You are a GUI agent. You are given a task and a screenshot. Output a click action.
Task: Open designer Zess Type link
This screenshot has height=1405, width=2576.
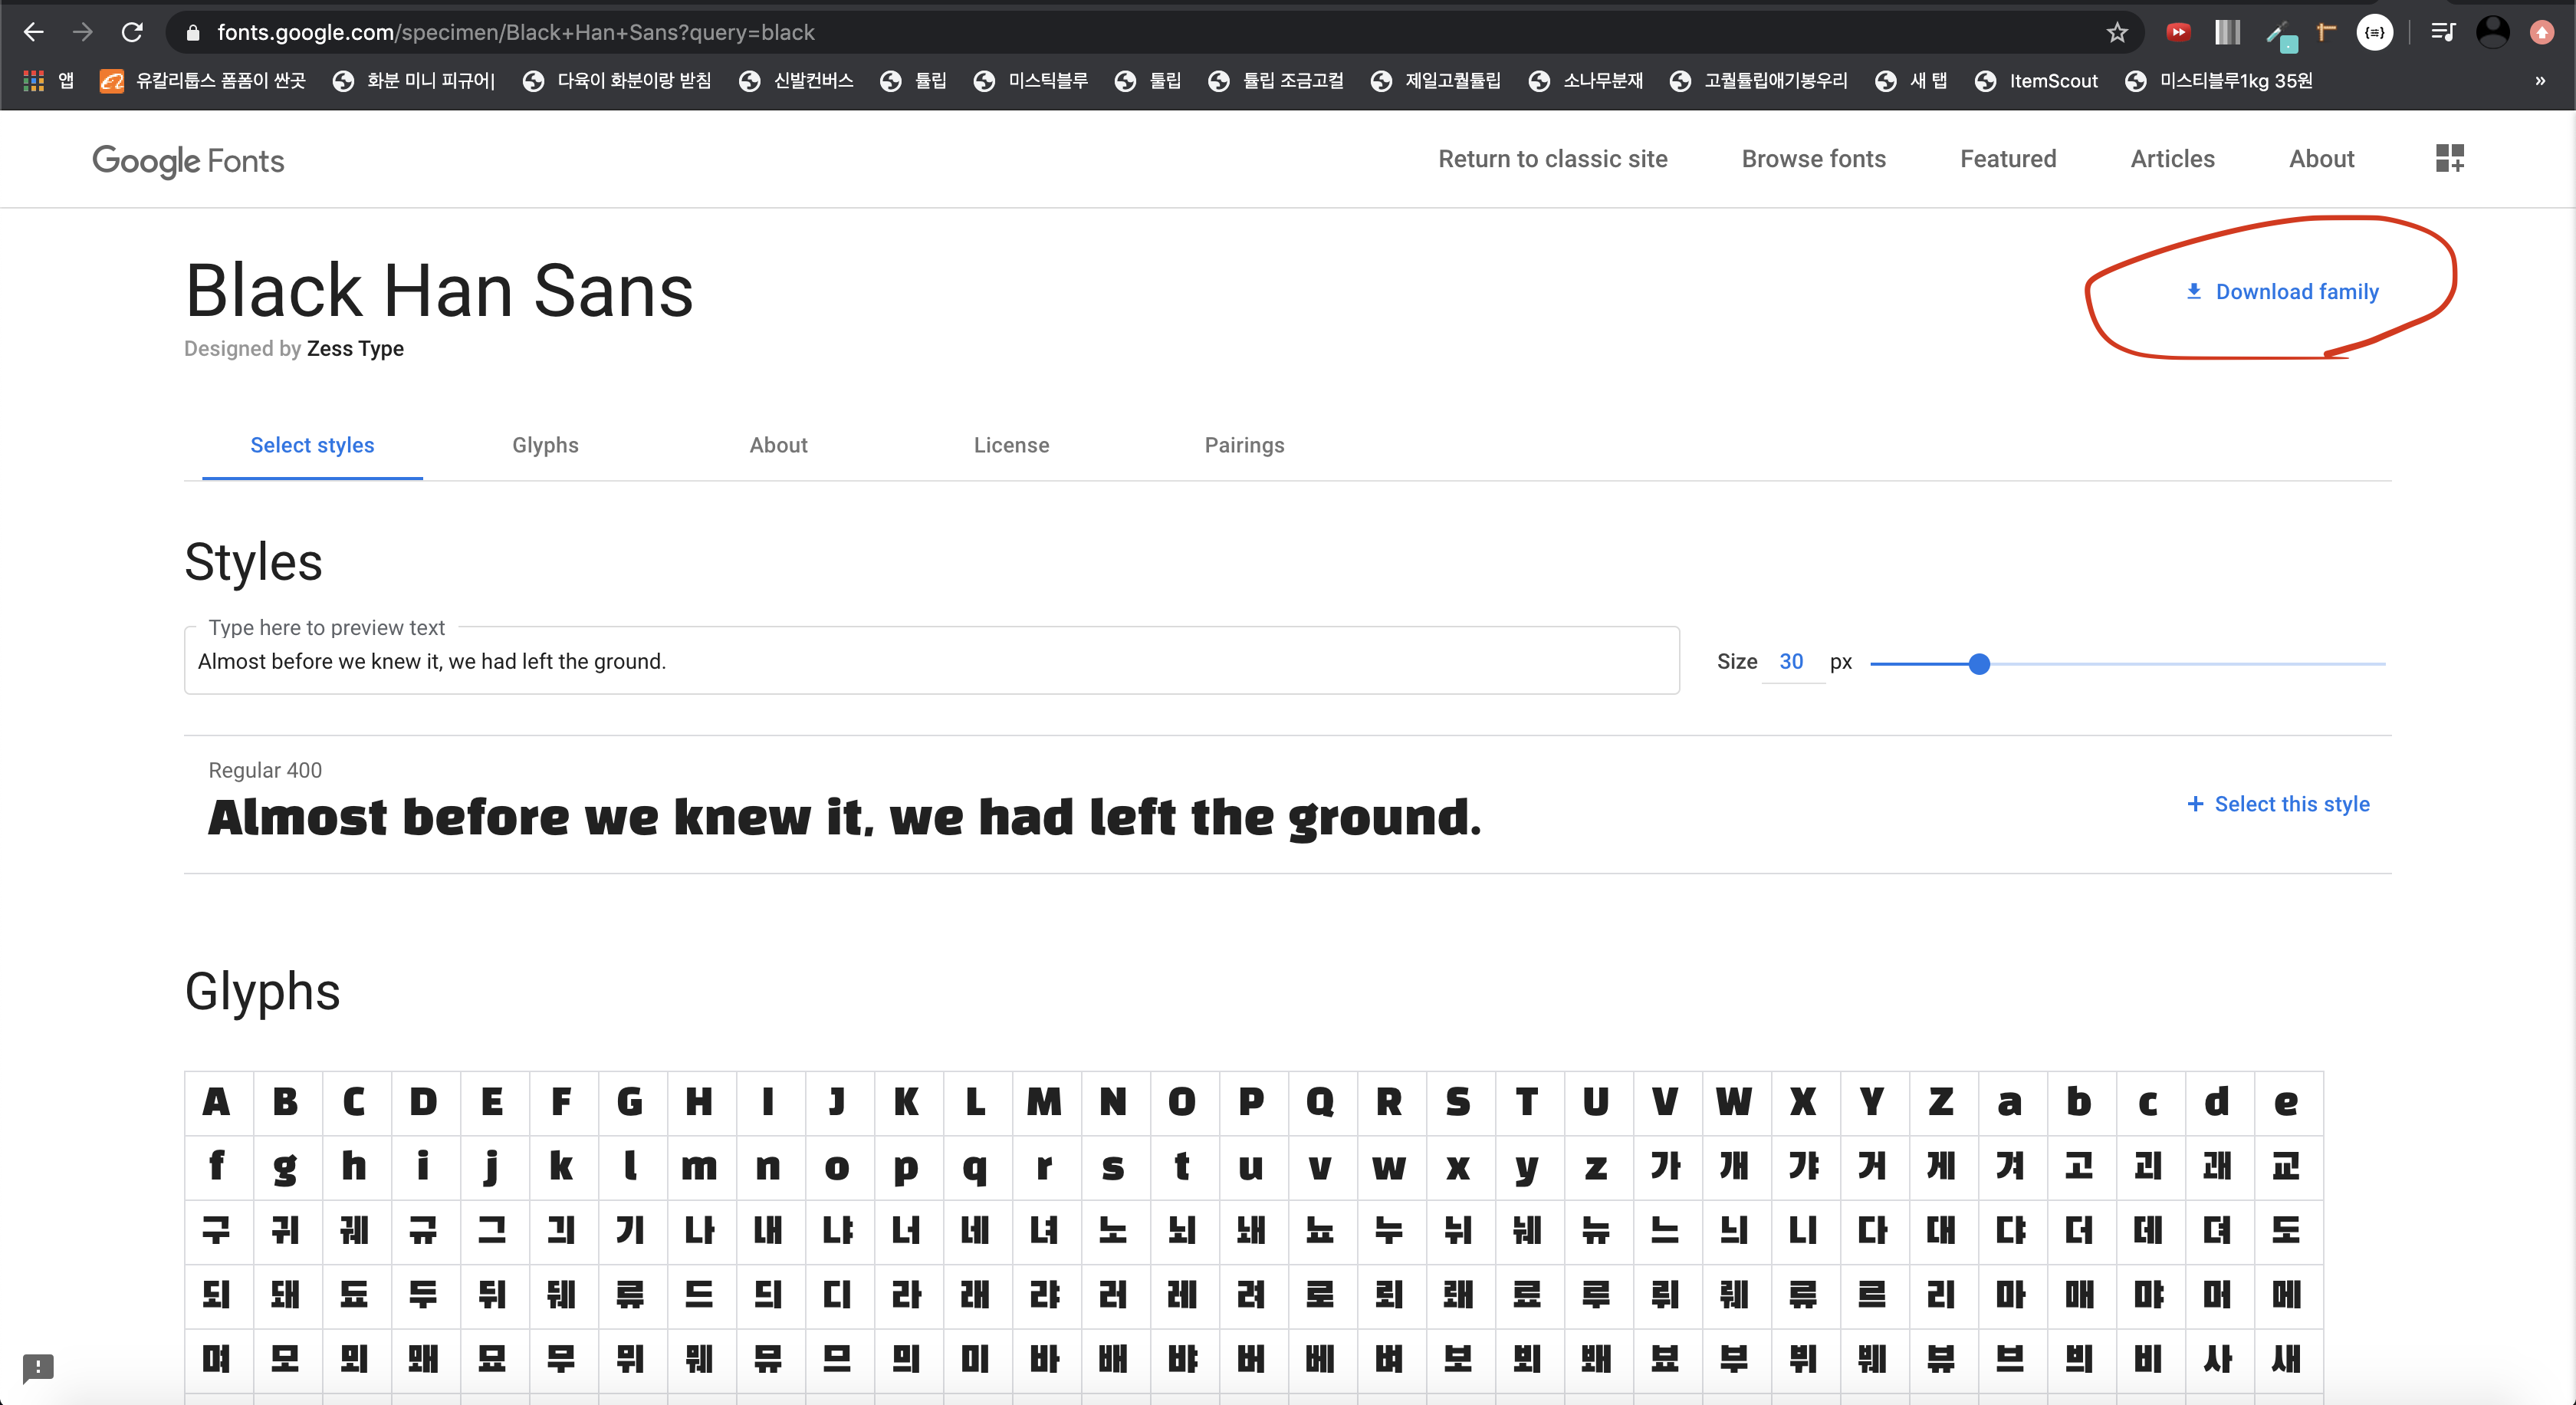click(355, 348)
